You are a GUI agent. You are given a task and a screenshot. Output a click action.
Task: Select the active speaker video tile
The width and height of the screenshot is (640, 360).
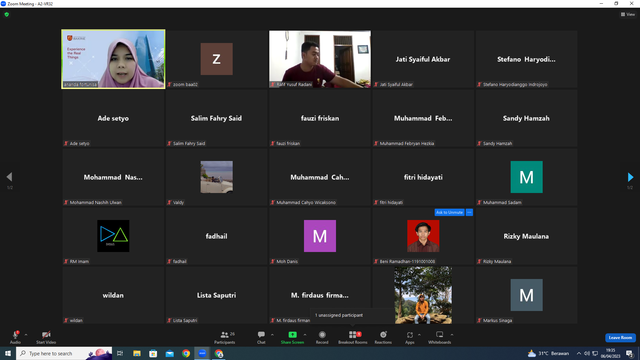pyautogui.click(x=113, y=59)
